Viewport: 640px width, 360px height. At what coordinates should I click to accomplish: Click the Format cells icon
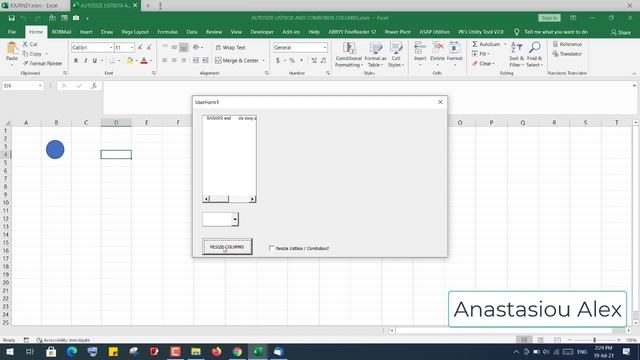(454, 49)
